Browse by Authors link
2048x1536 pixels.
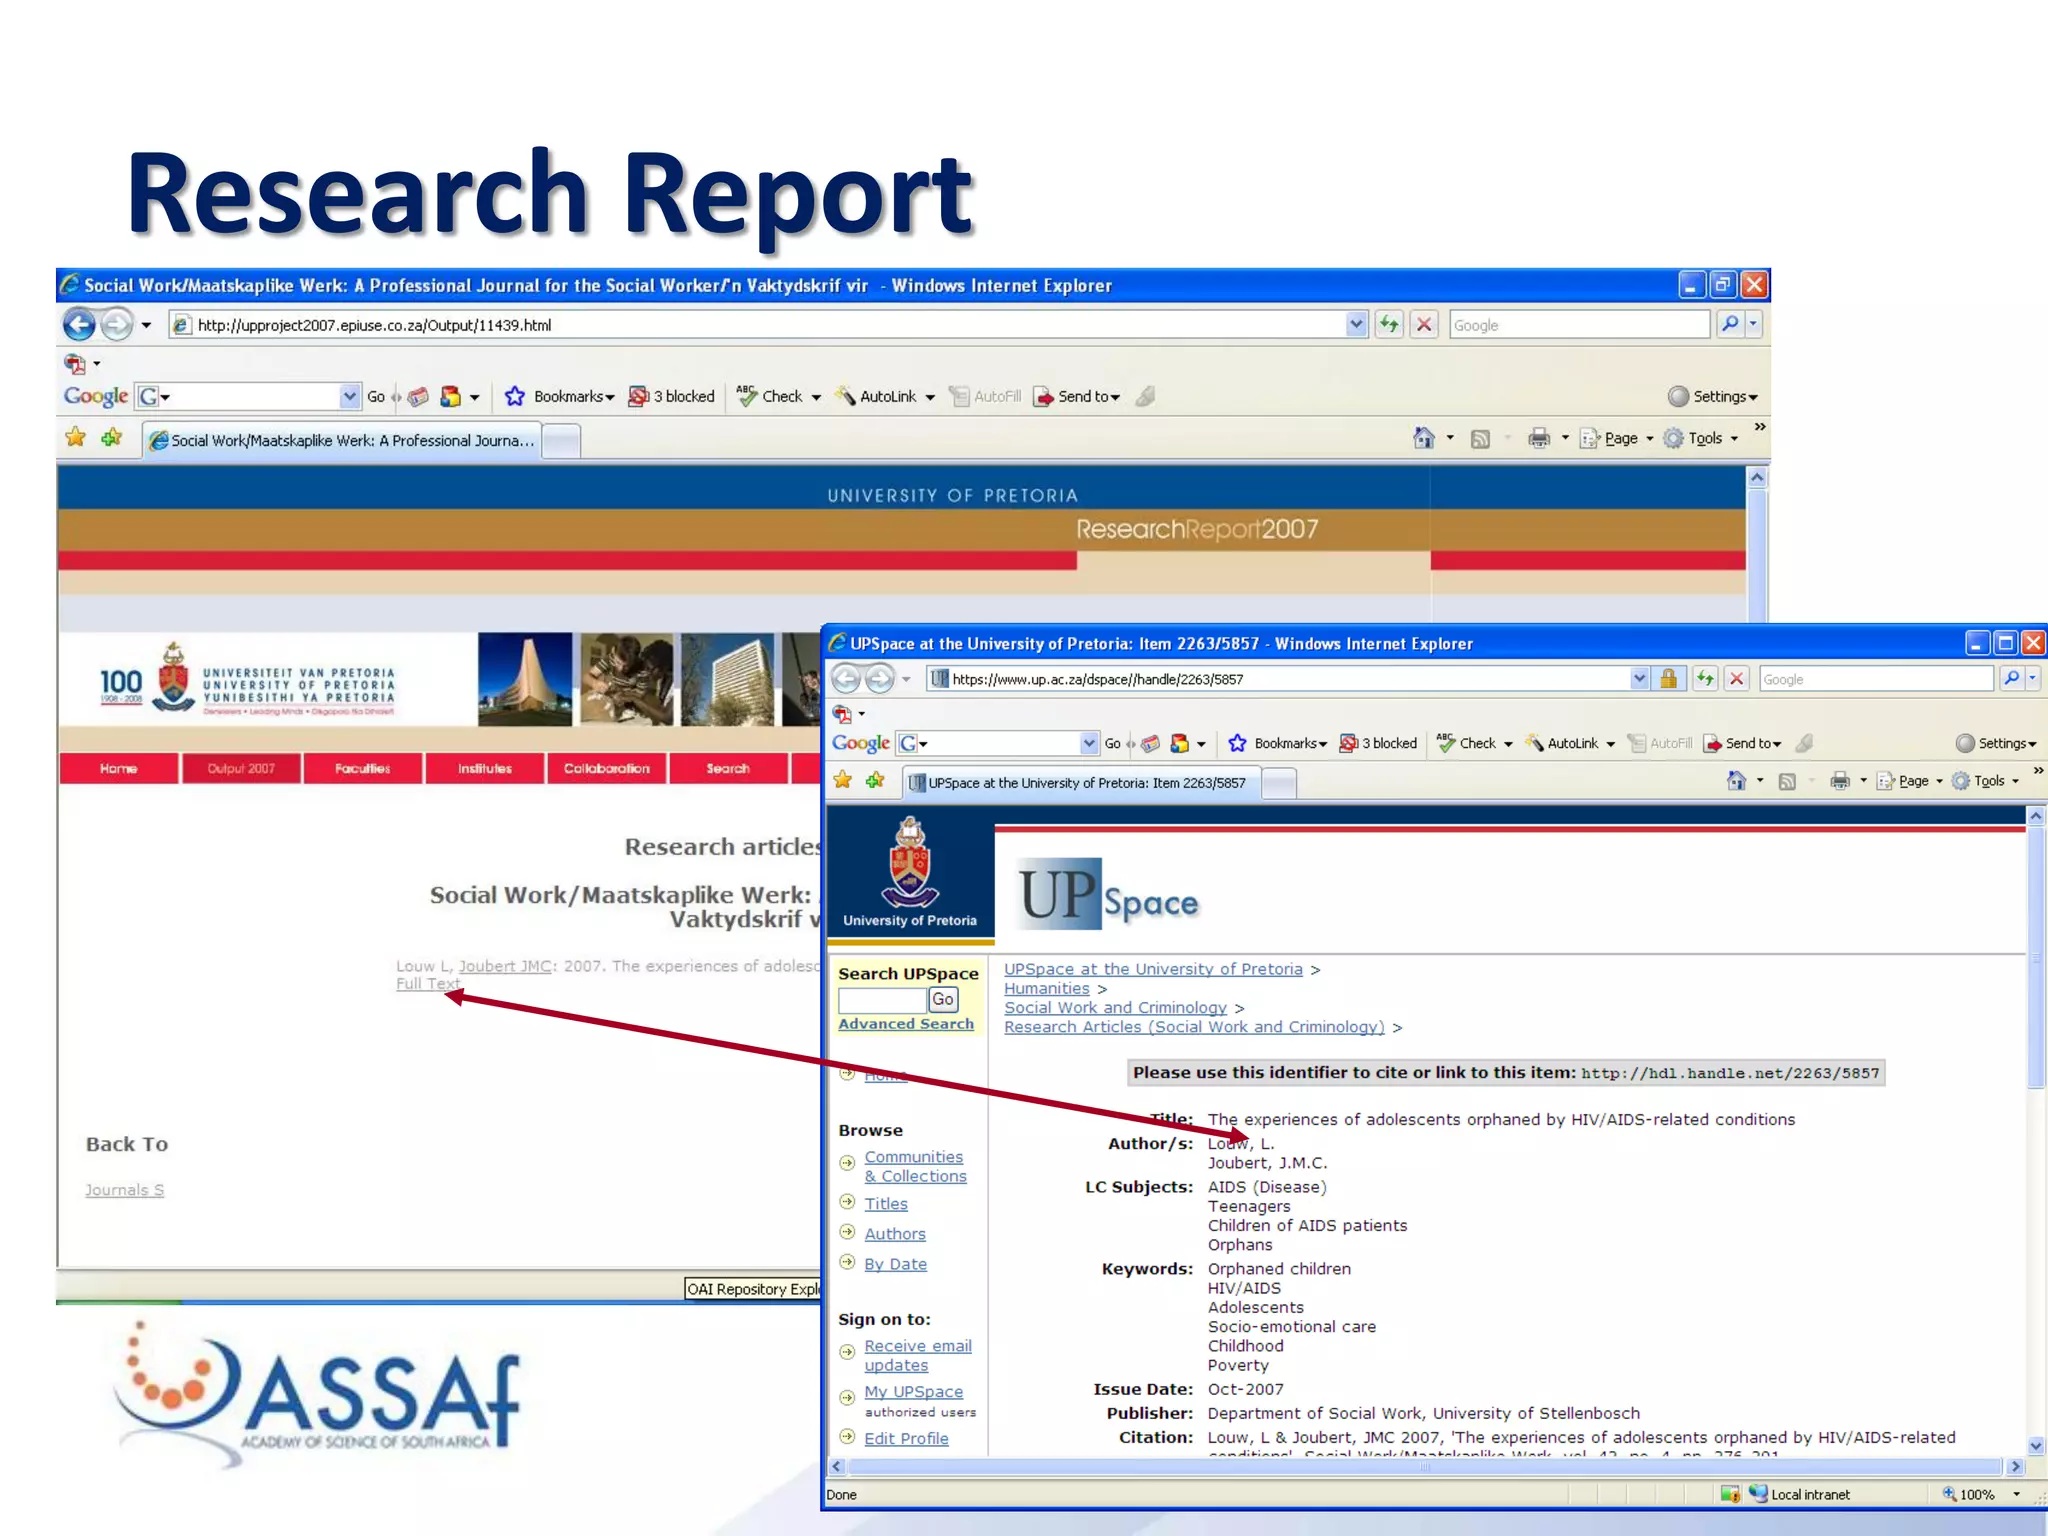coord(895,1234)
